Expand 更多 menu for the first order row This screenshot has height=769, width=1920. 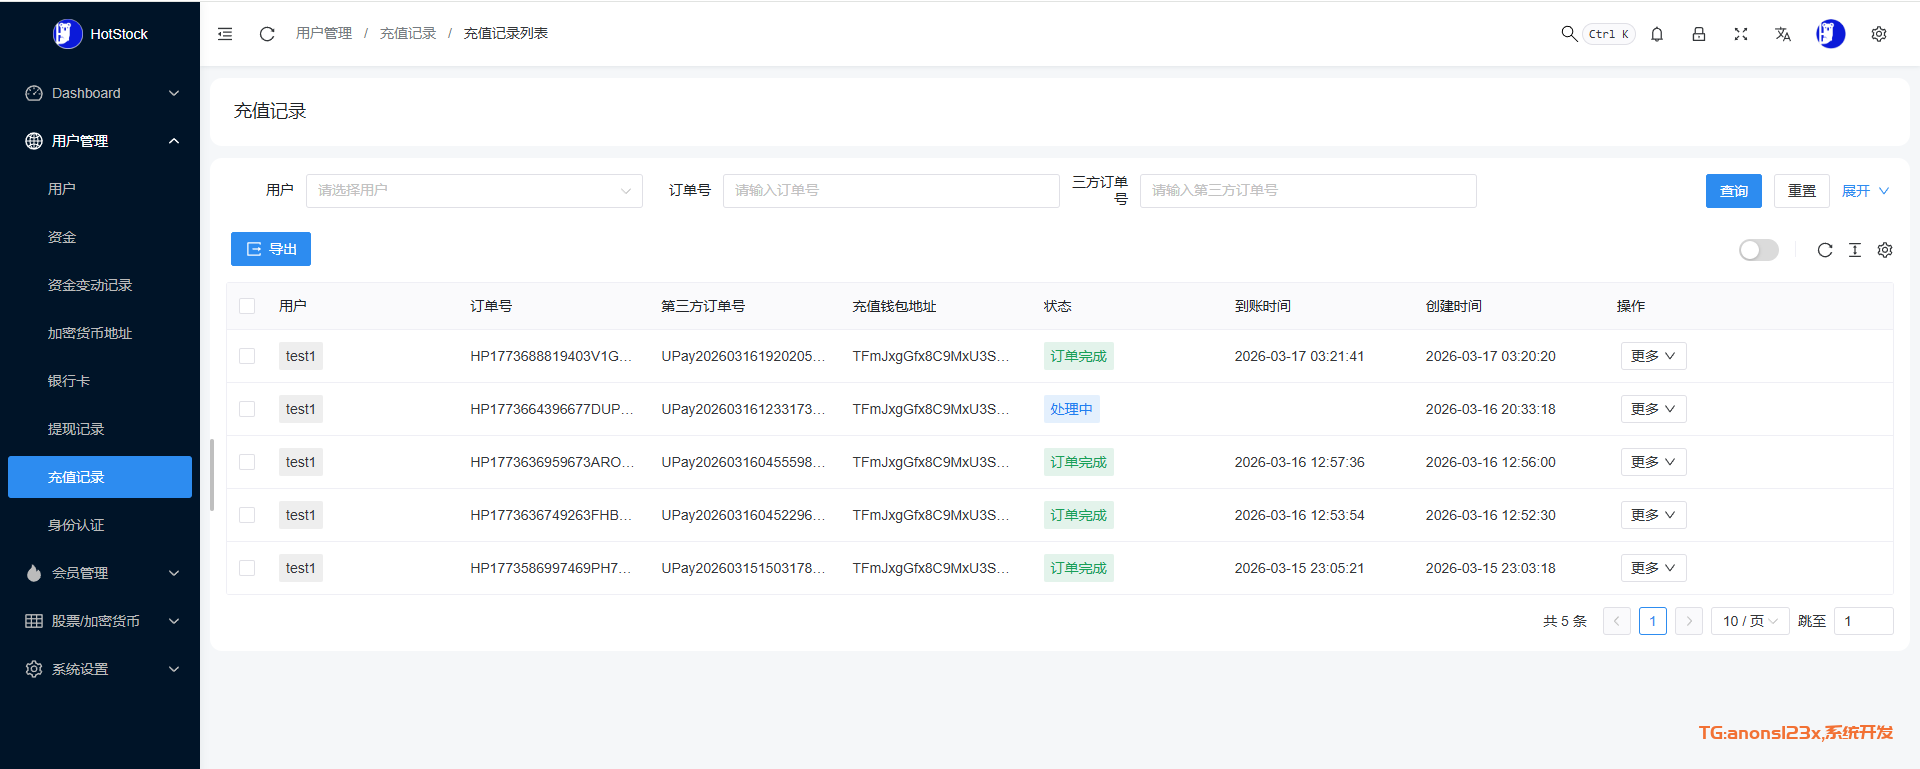[1653, 356]
